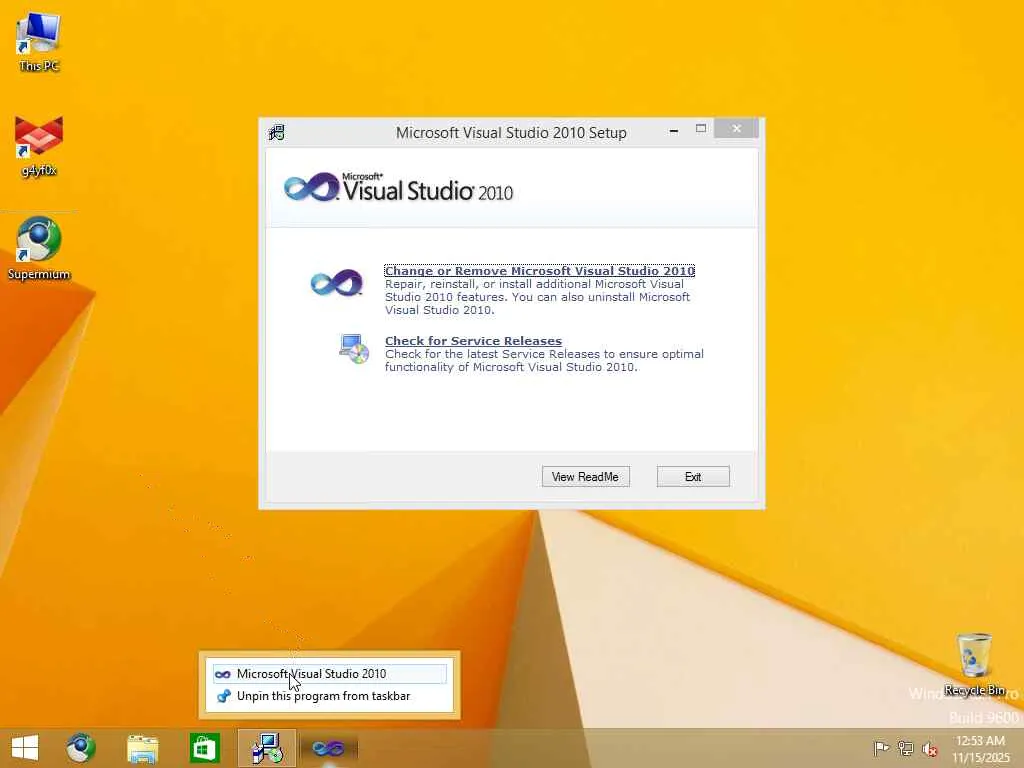Launch Supermium from the taskbar
1024x768 pixels.
(x=80, y=748)
